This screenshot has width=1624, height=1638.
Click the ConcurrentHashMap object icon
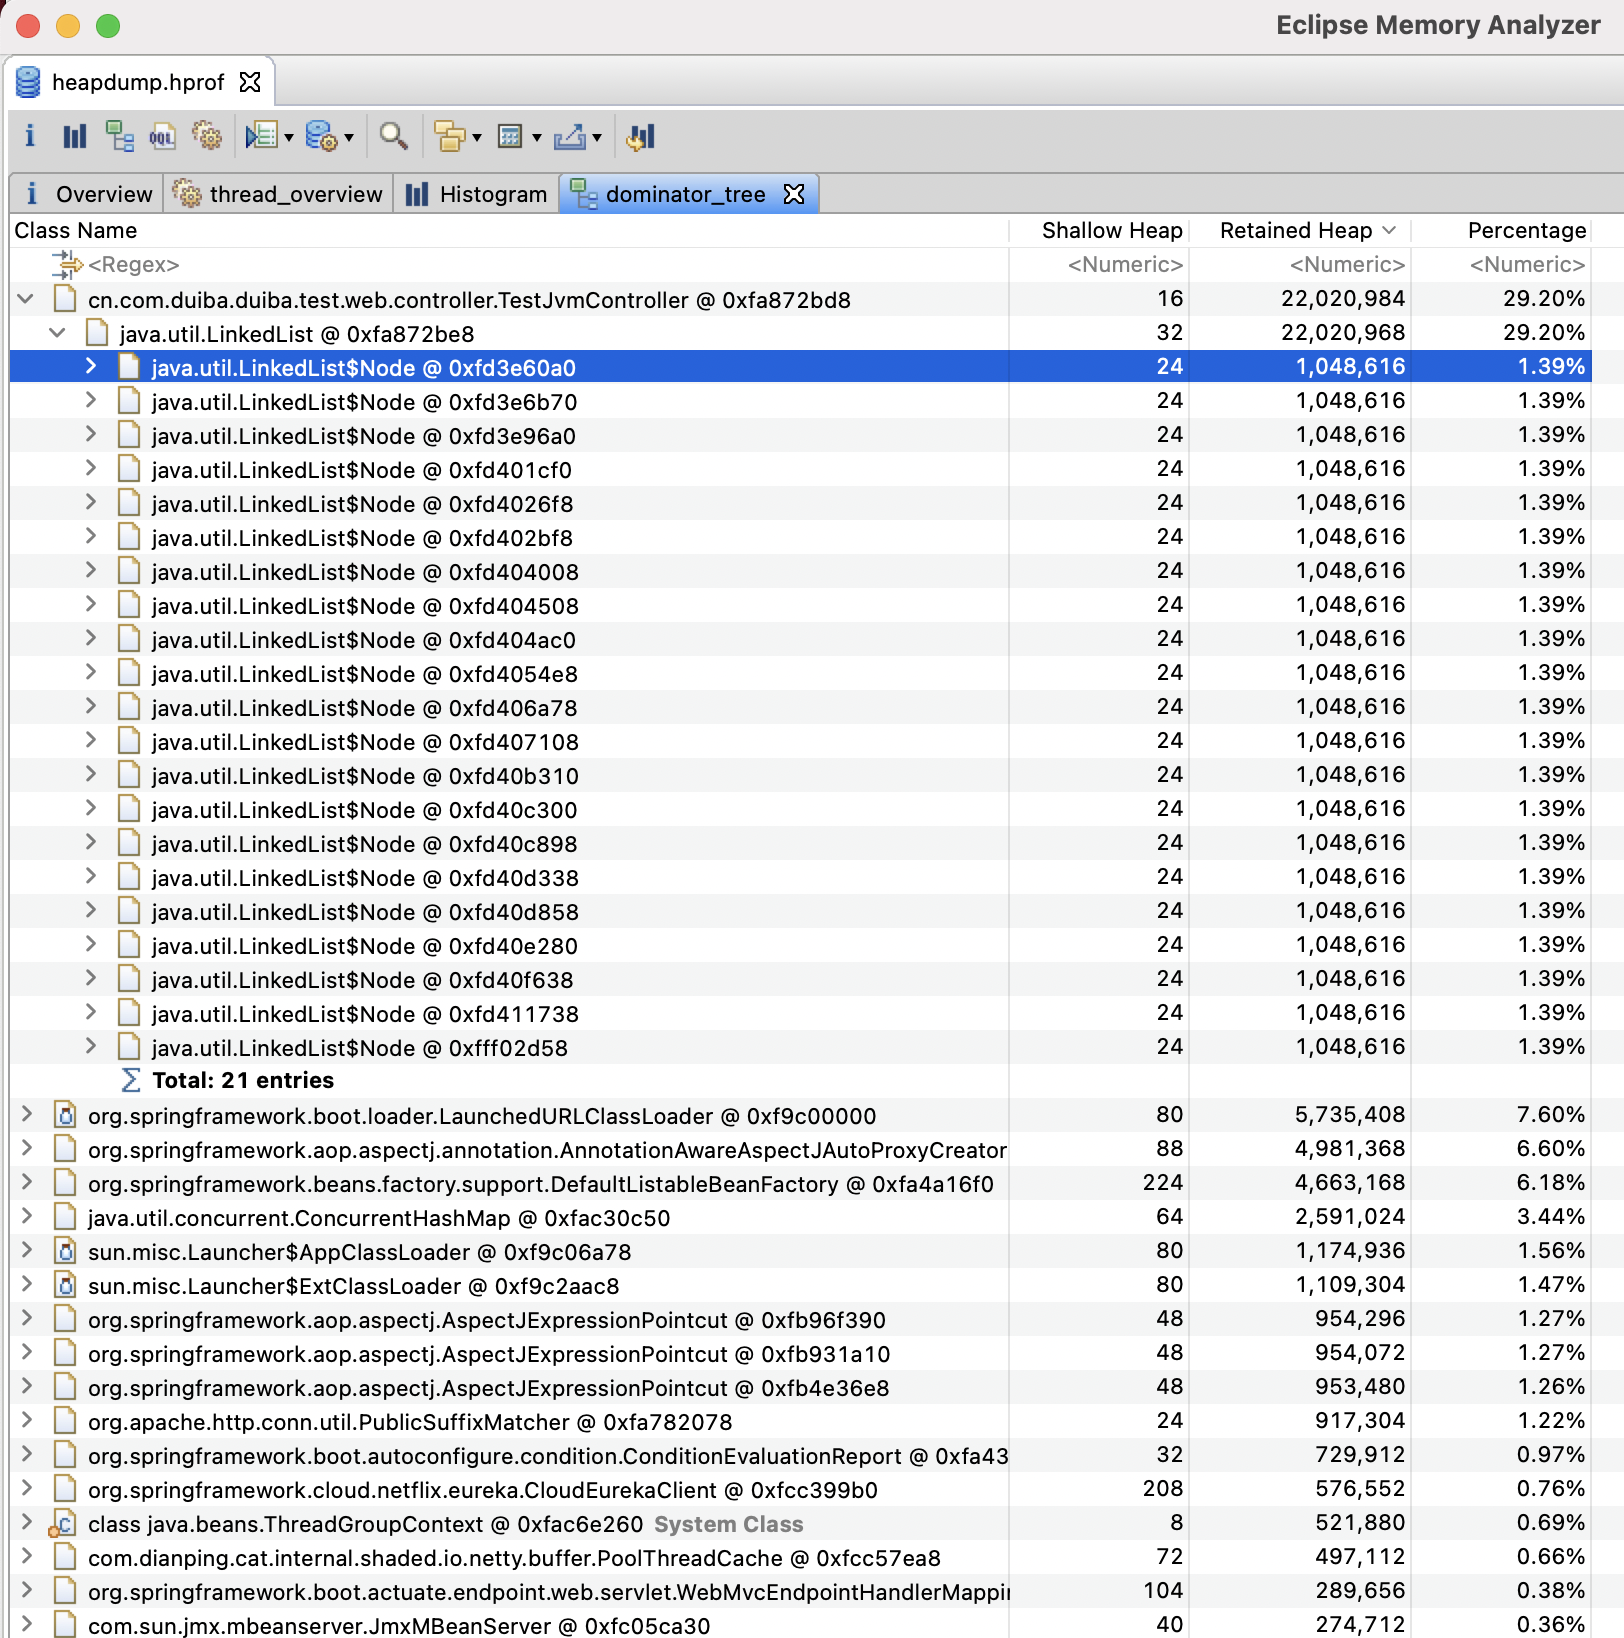(x=65, y=1217)
